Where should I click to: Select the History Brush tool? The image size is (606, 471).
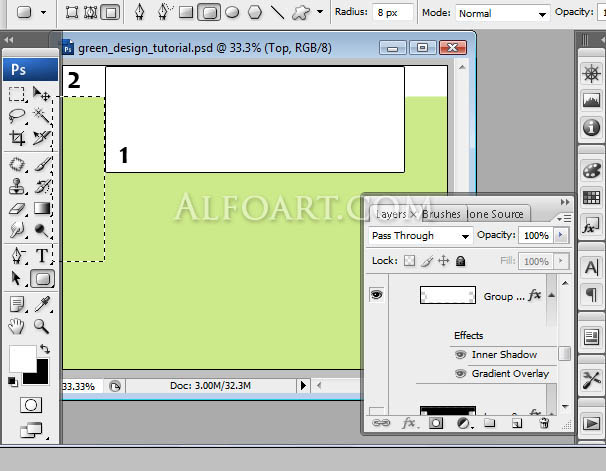pos(41,186)
